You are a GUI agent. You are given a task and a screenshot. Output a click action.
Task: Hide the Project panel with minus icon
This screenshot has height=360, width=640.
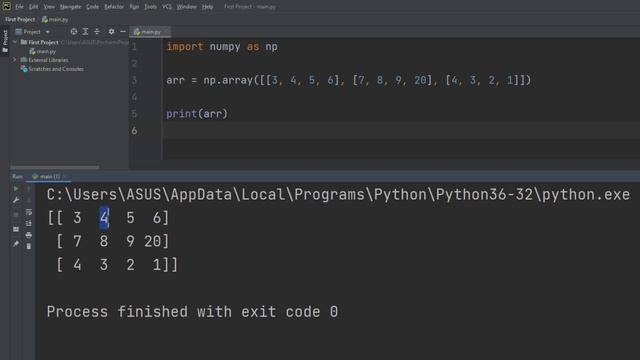123,31
